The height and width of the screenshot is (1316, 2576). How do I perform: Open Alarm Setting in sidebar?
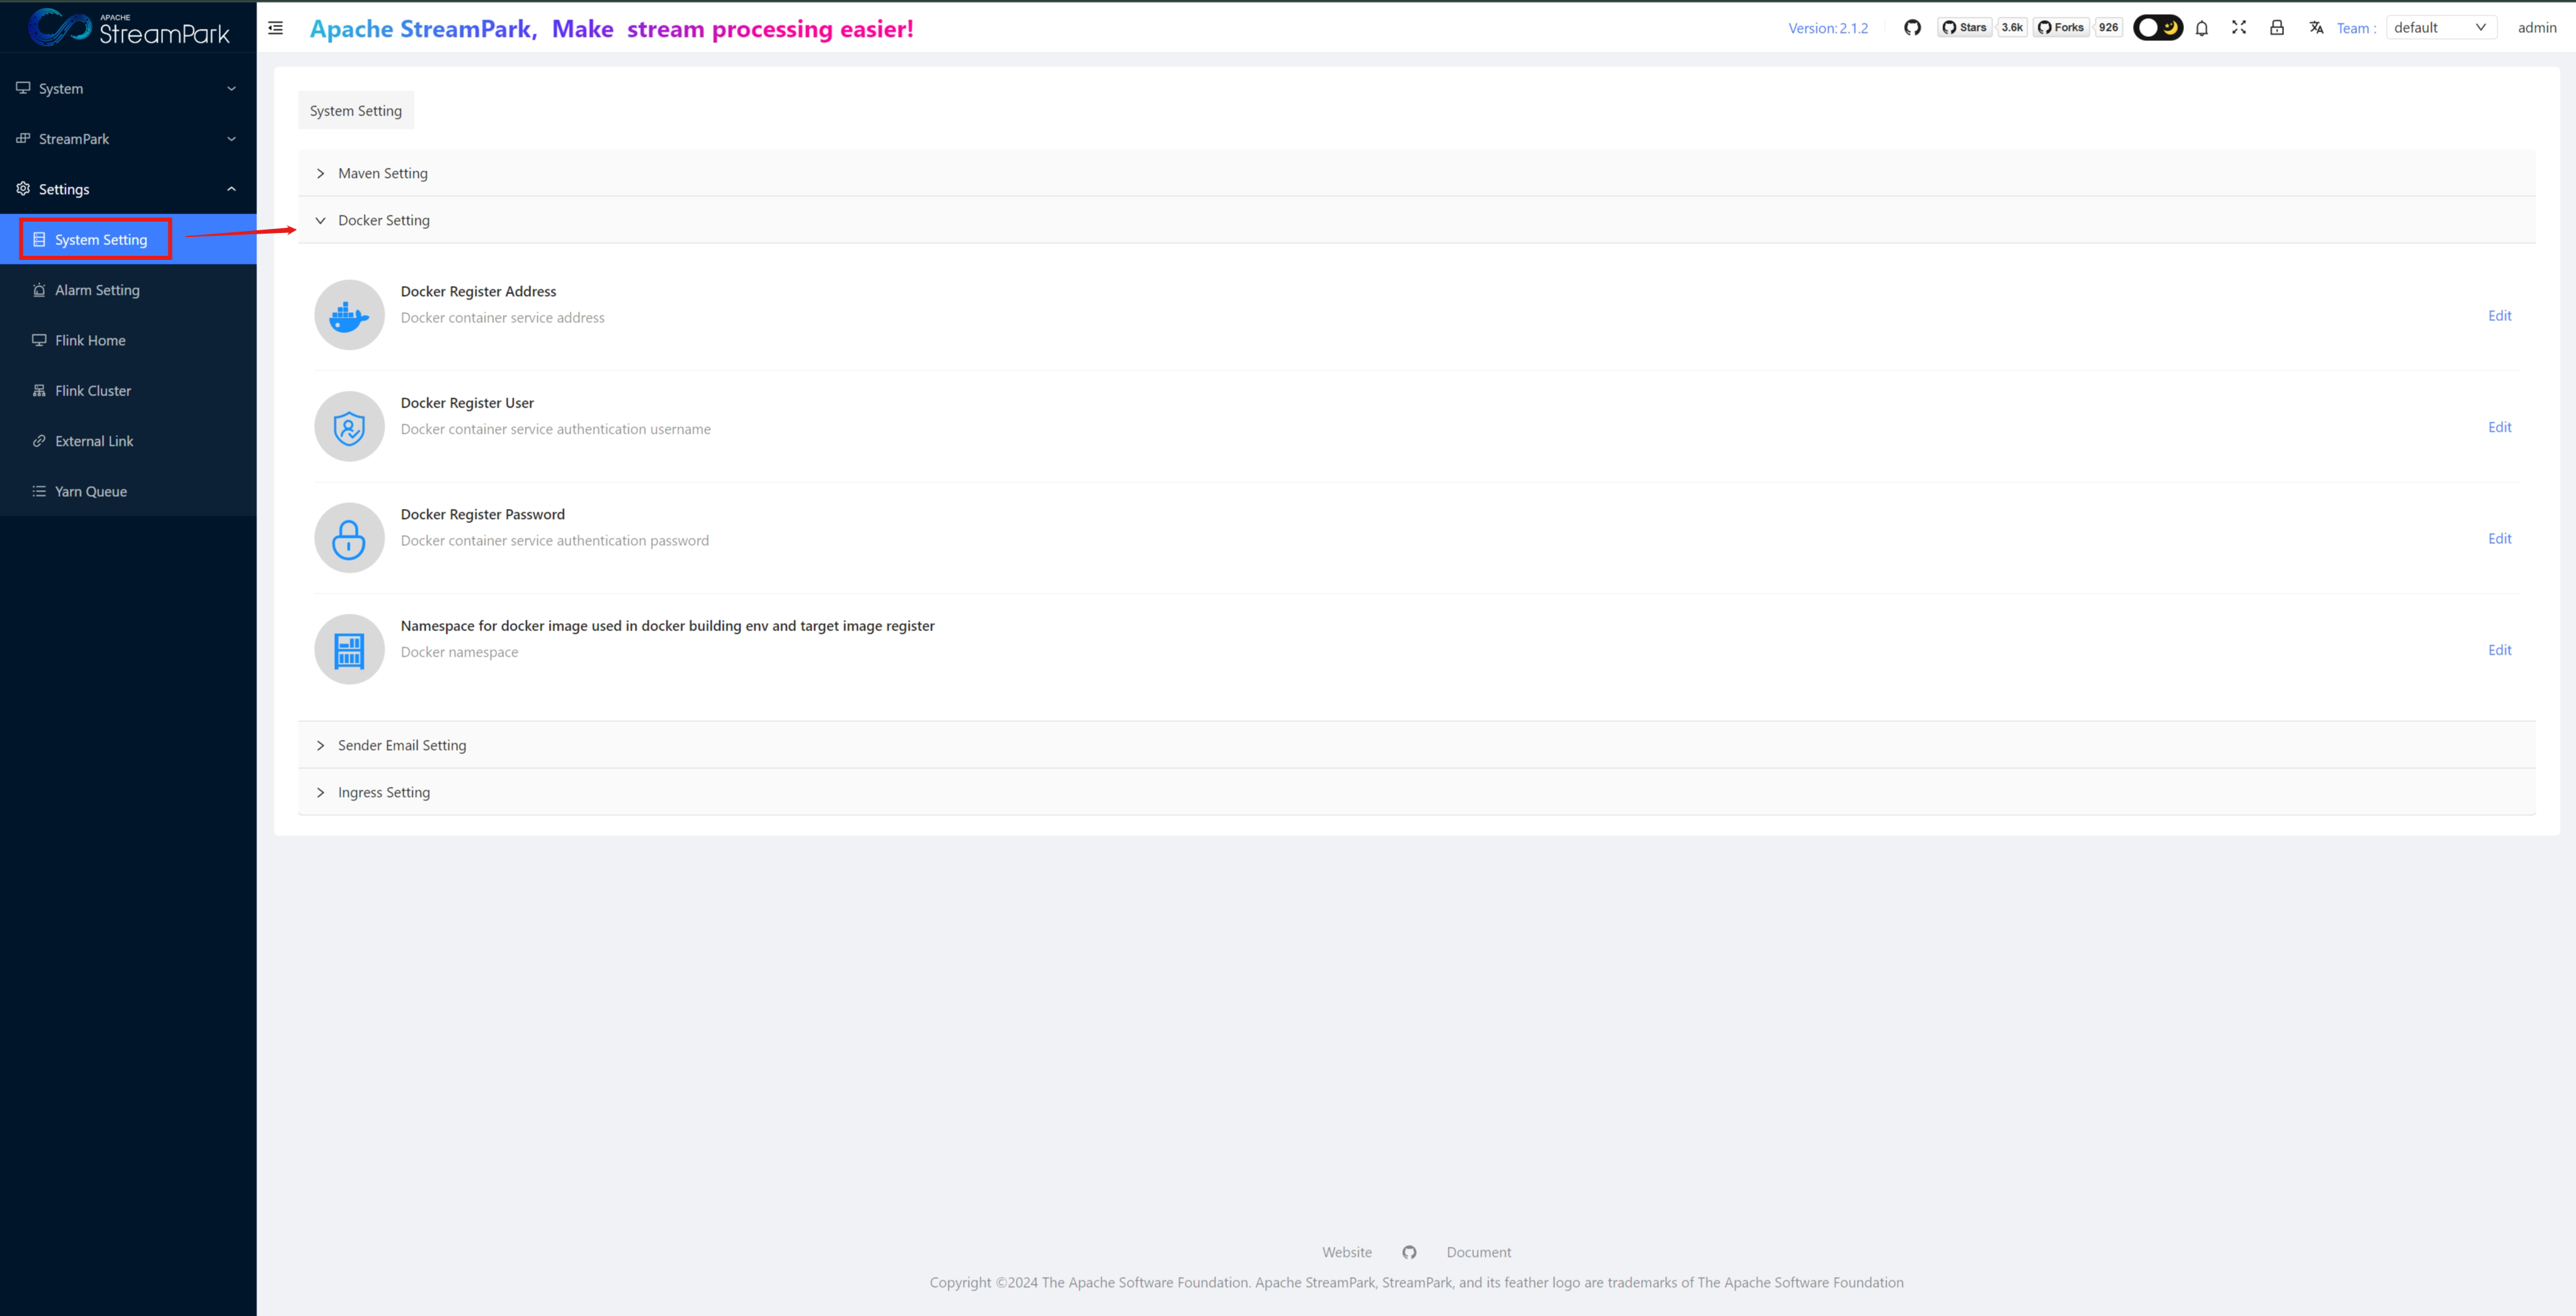[x=97, y=290]
